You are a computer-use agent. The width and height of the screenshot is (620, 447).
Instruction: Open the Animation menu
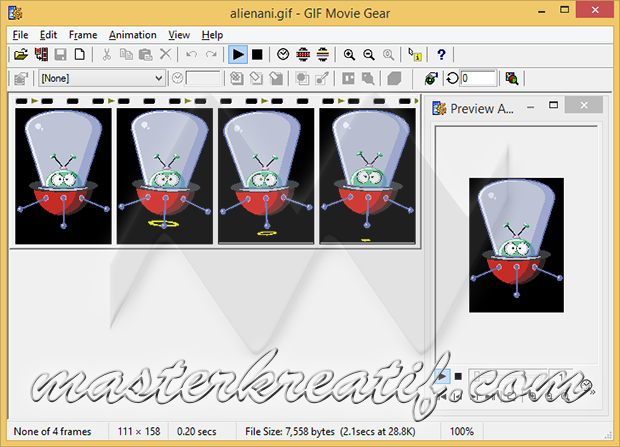(132, 35)
